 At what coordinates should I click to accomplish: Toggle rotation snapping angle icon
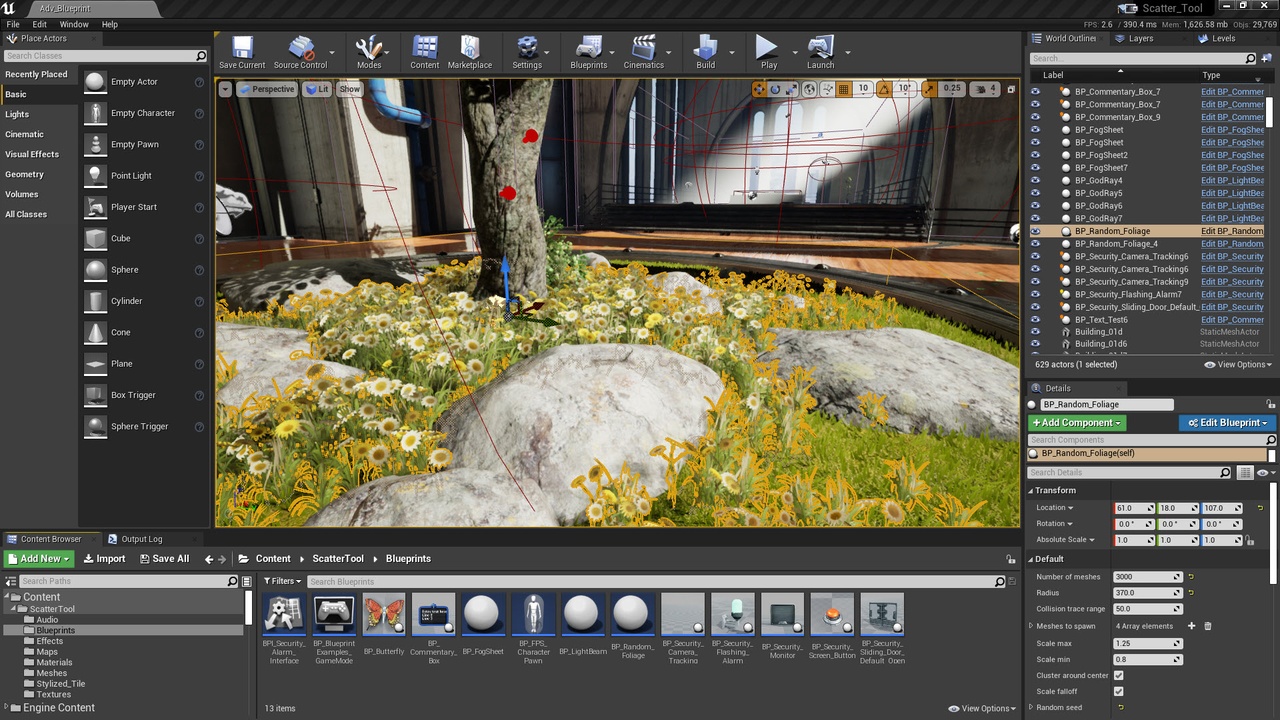coord(884,89)
